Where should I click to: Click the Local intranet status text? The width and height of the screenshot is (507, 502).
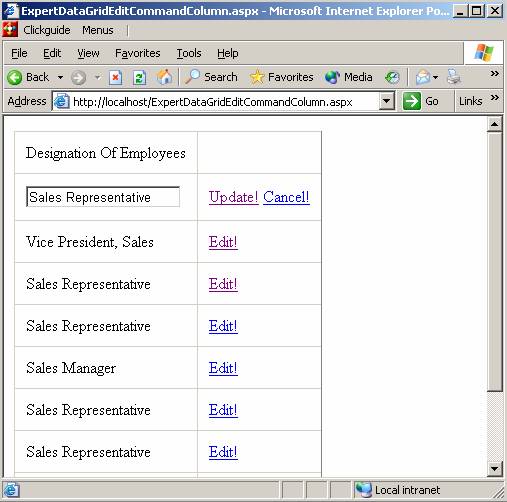tap(407, 490)
